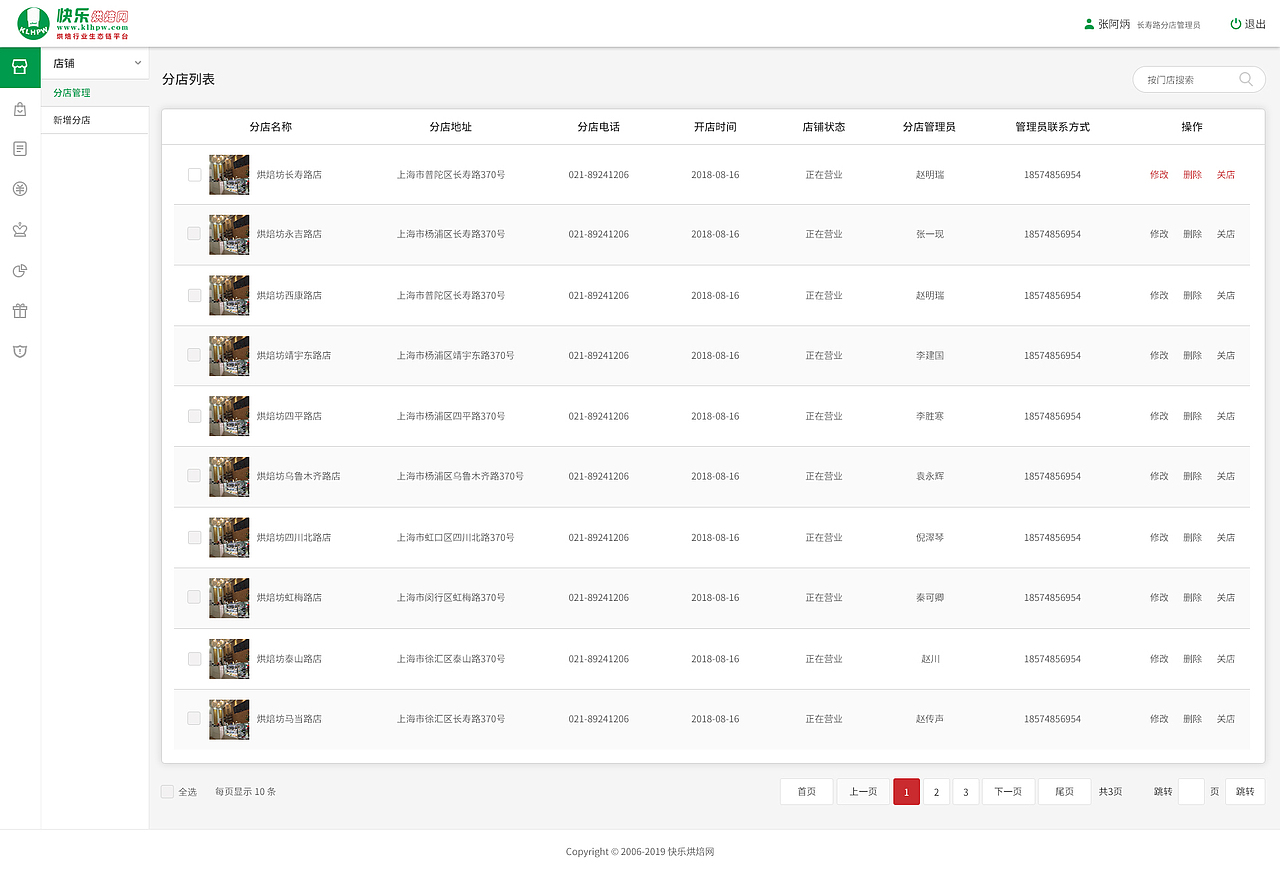This screenshot has width=1280, height=871.
Task: Select 新增分店 in the sidebar
Action: [x=72, y=120]
